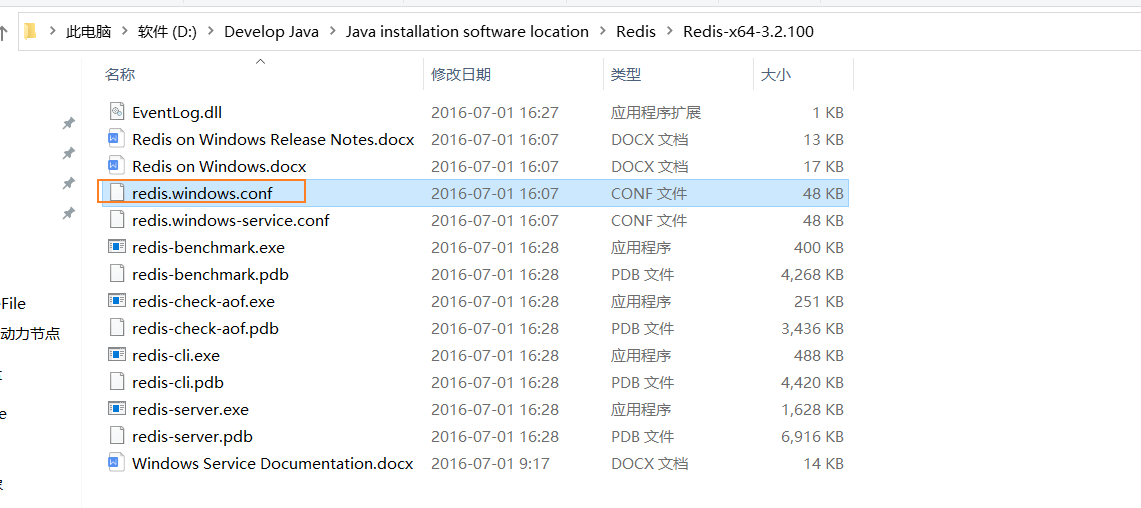Select Redis on Windows Release Notes.docx name
This screenshot has height=508, width=1141.
click(x=273, y=140)
